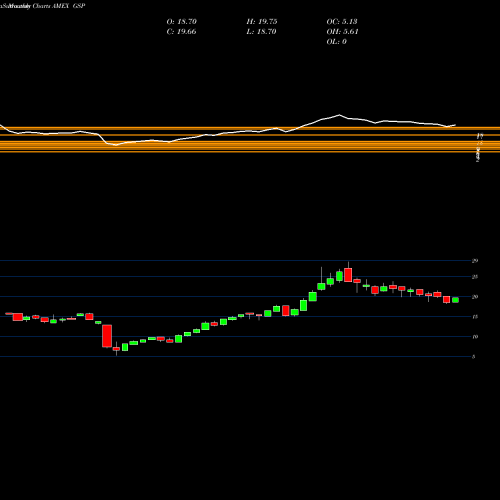Click the 25 price axis label

click(475, 277)
